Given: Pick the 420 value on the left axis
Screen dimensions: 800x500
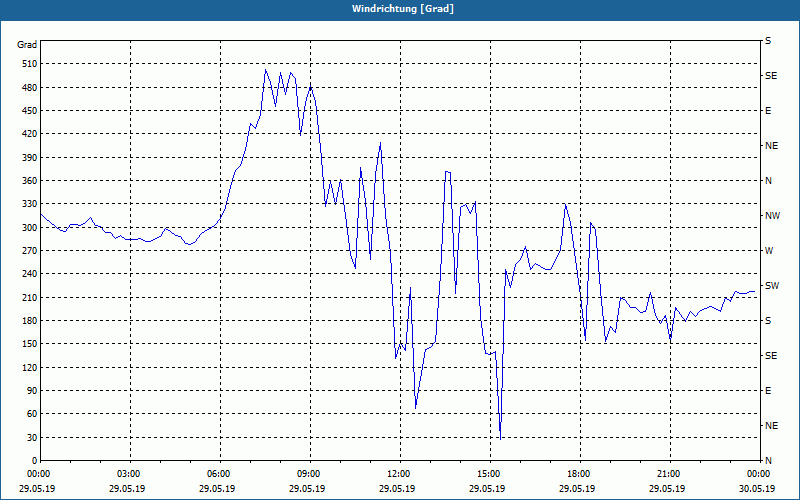Looking at the screenshot, I should pyautogui.click(x=30, y=134).
